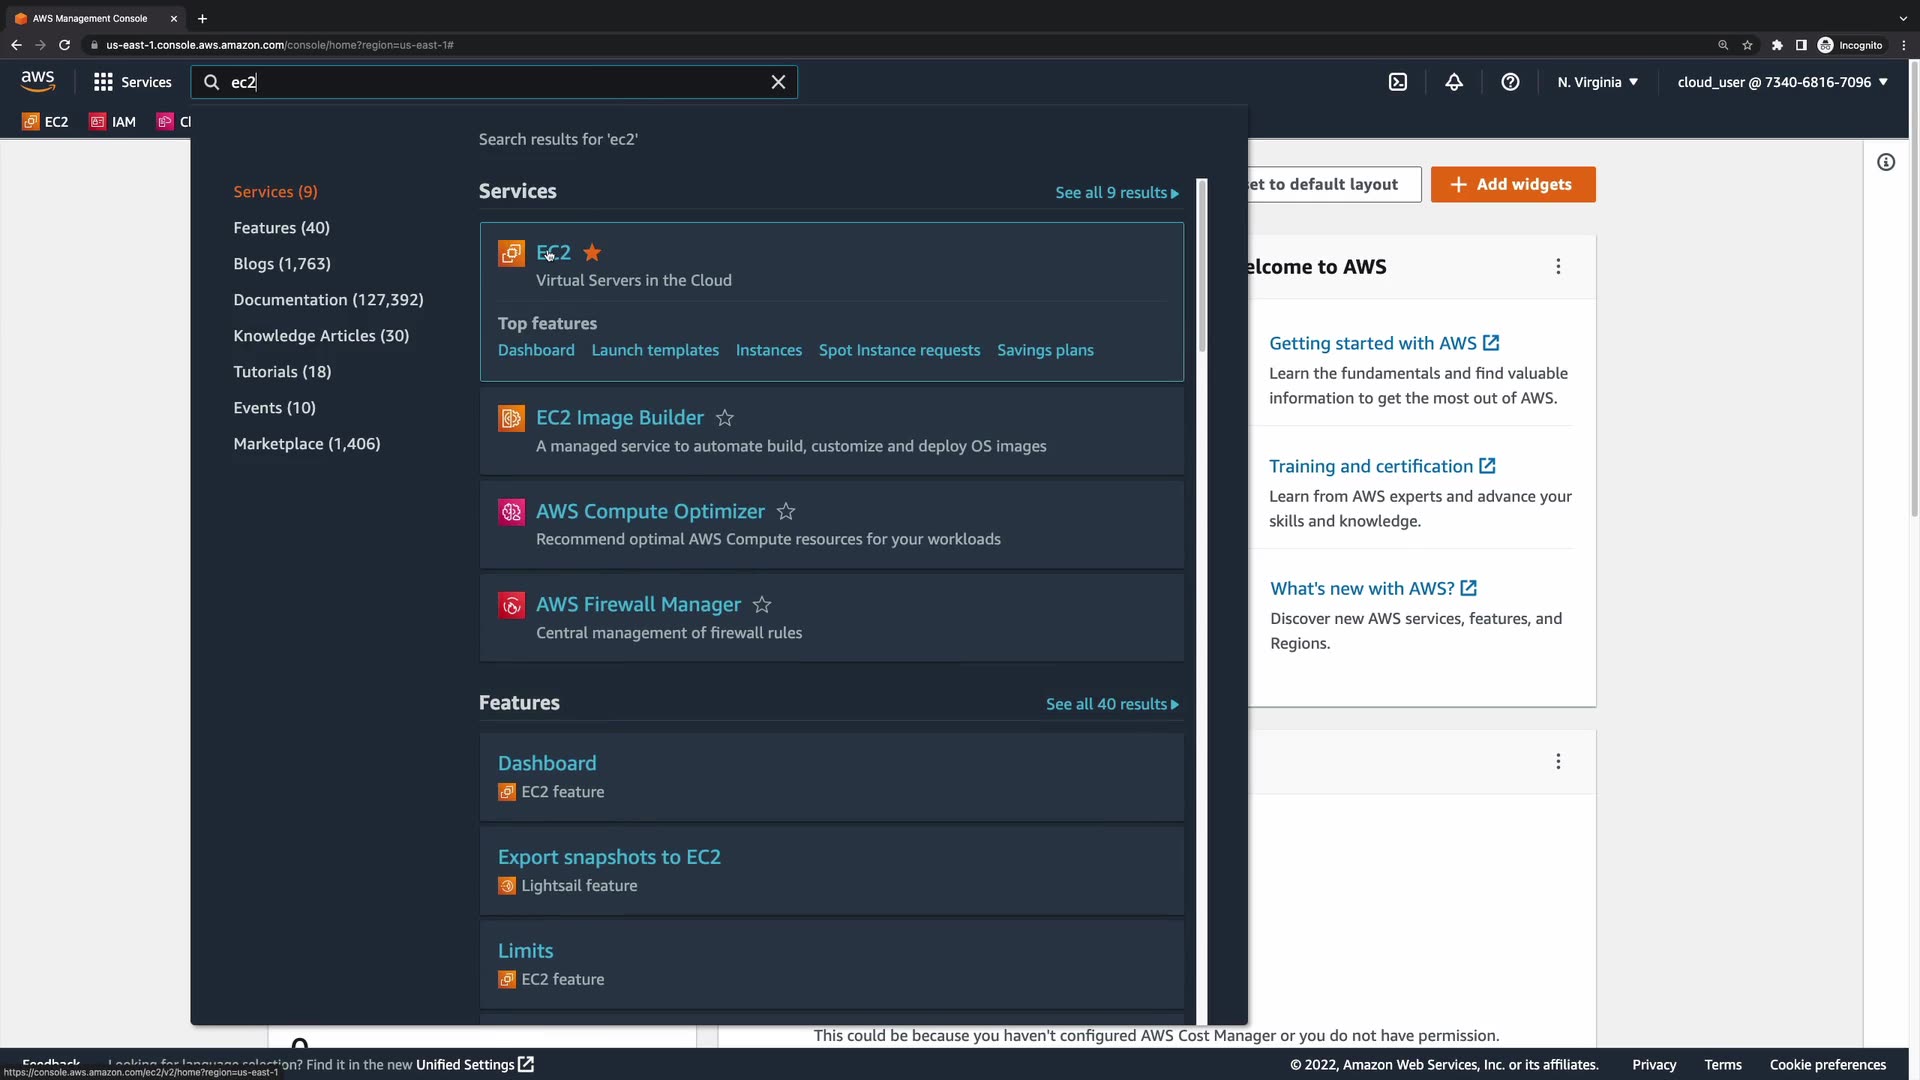
Task: Open Welcome to AWS widget menu
Action: (1557, 266)
